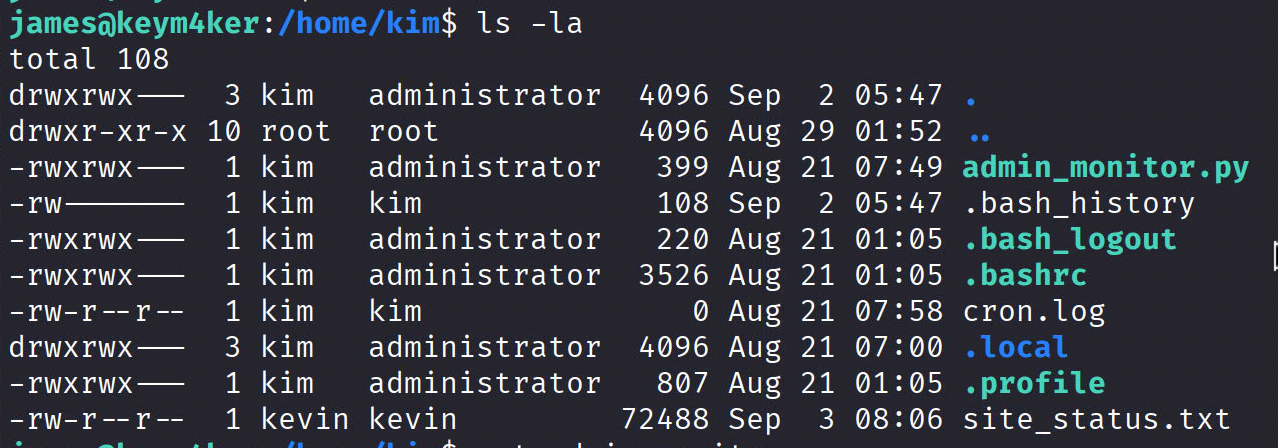Click the .bashrc filename
This screenshot has height=448, width=1278.
pyautogui.click(x=1024, y=275)
